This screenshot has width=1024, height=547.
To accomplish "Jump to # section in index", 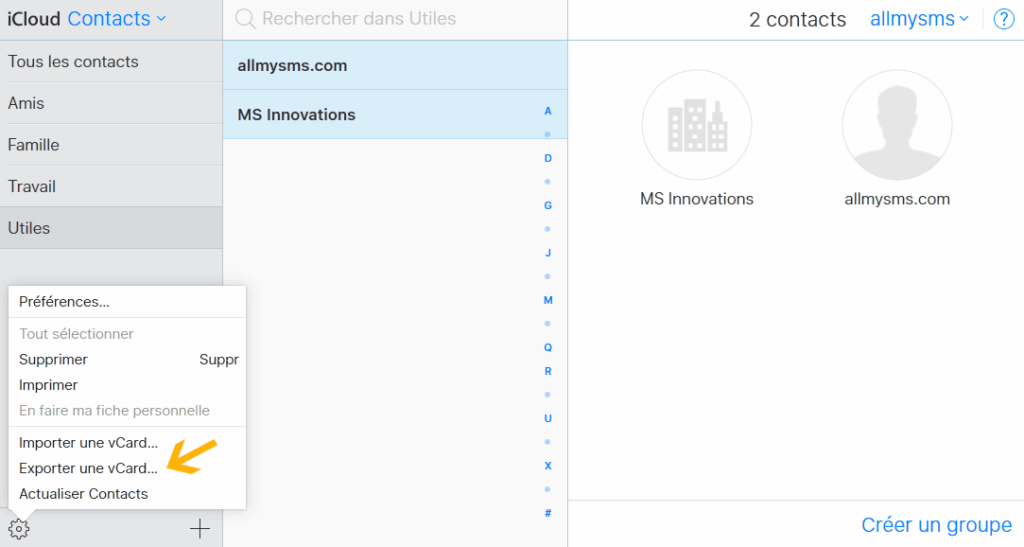I will pos(548,513).
